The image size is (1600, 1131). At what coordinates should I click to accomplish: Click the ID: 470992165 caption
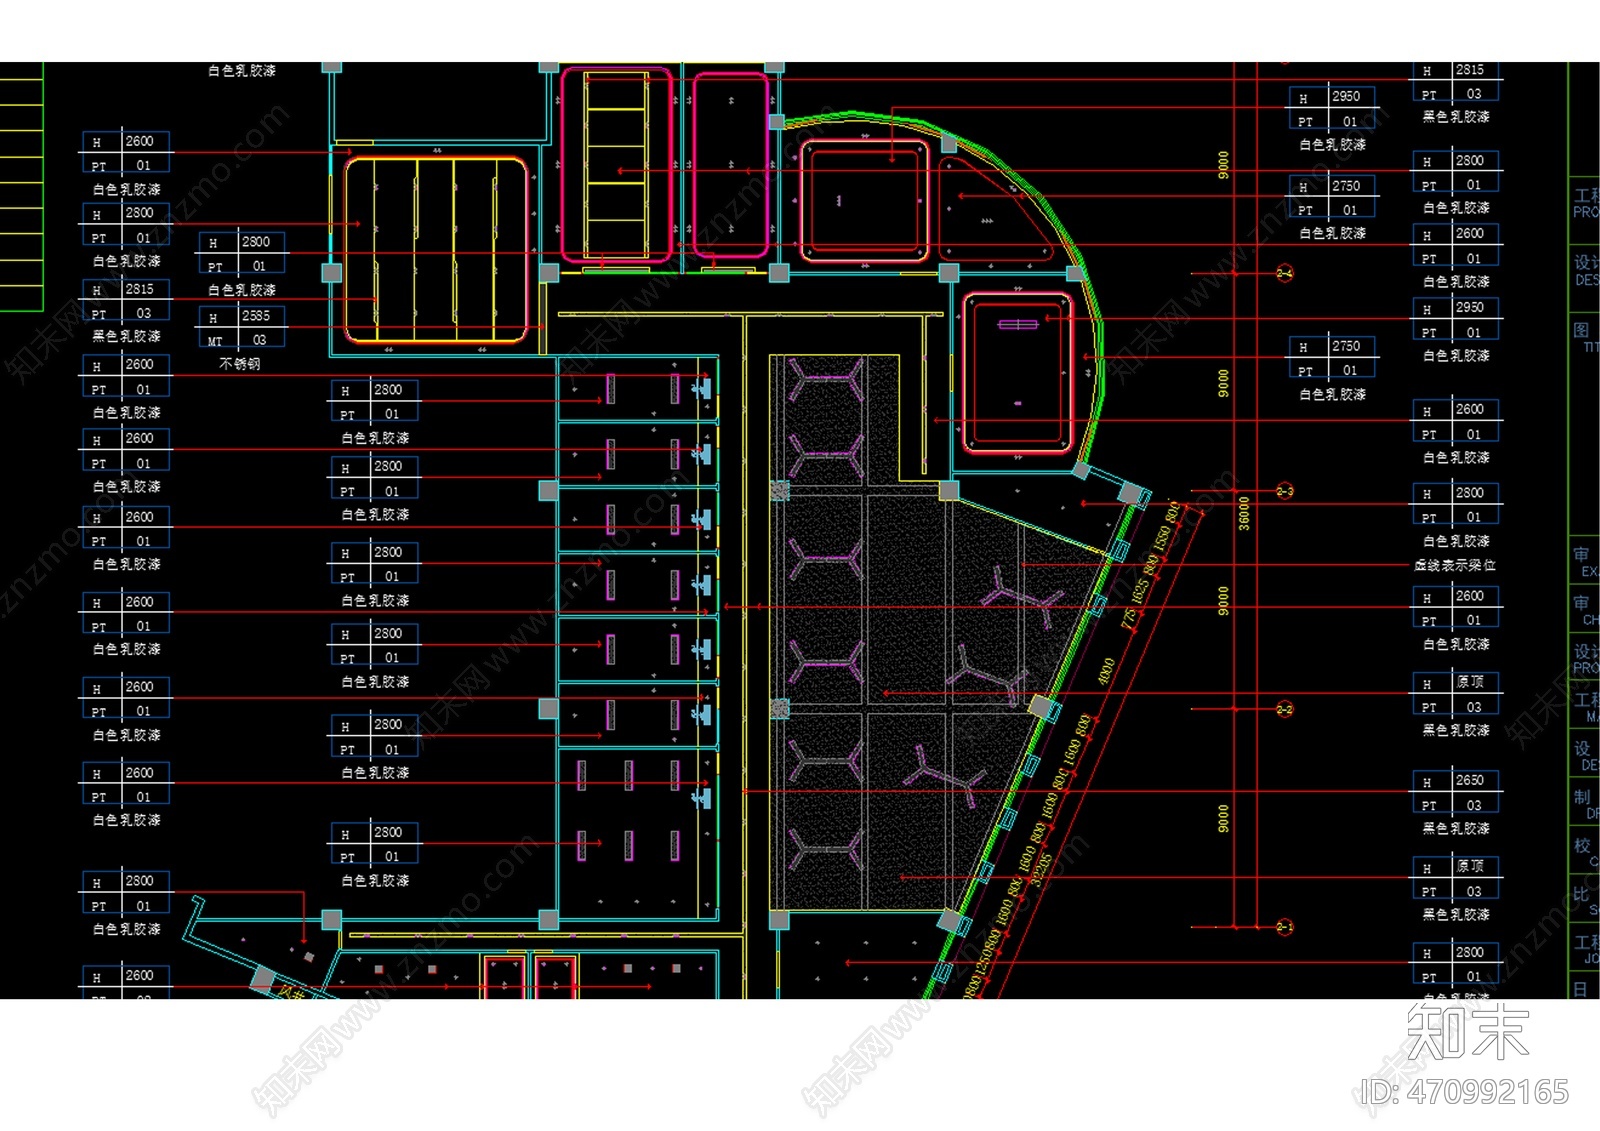[1466, 1091]
